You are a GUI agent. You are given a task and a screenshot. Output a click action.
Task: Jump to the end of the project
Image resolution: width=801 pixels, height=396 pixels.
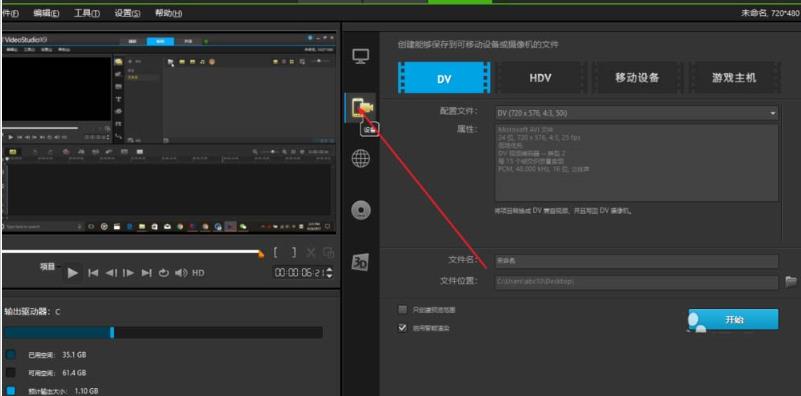(147, 273)
